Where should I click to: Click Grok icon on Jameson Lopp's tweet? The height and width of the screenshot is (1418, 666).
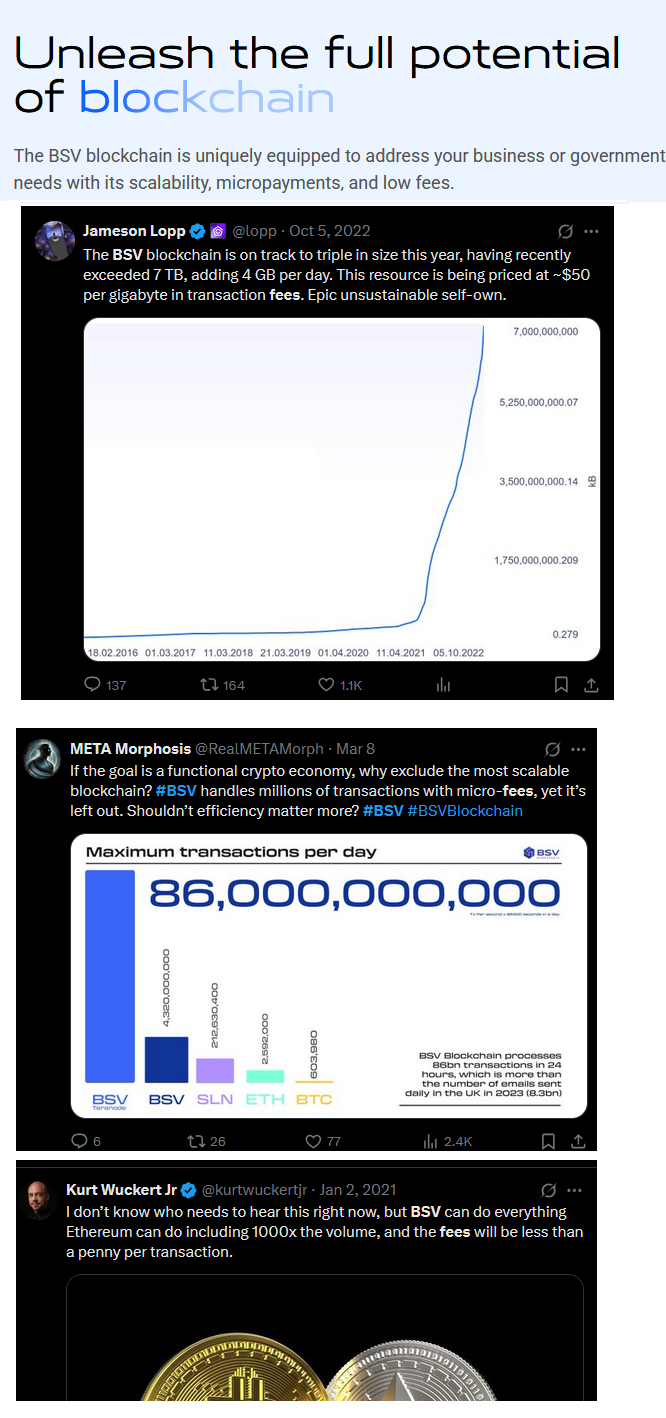565,231
